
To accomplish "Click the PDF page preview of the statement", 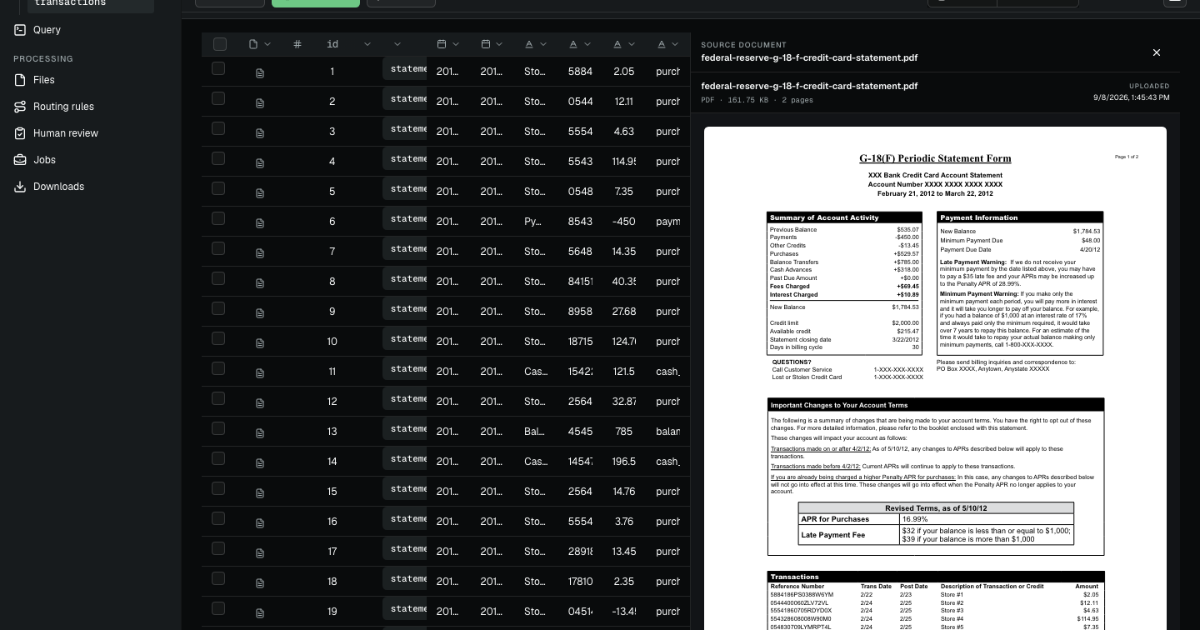I will click(935, 378).
